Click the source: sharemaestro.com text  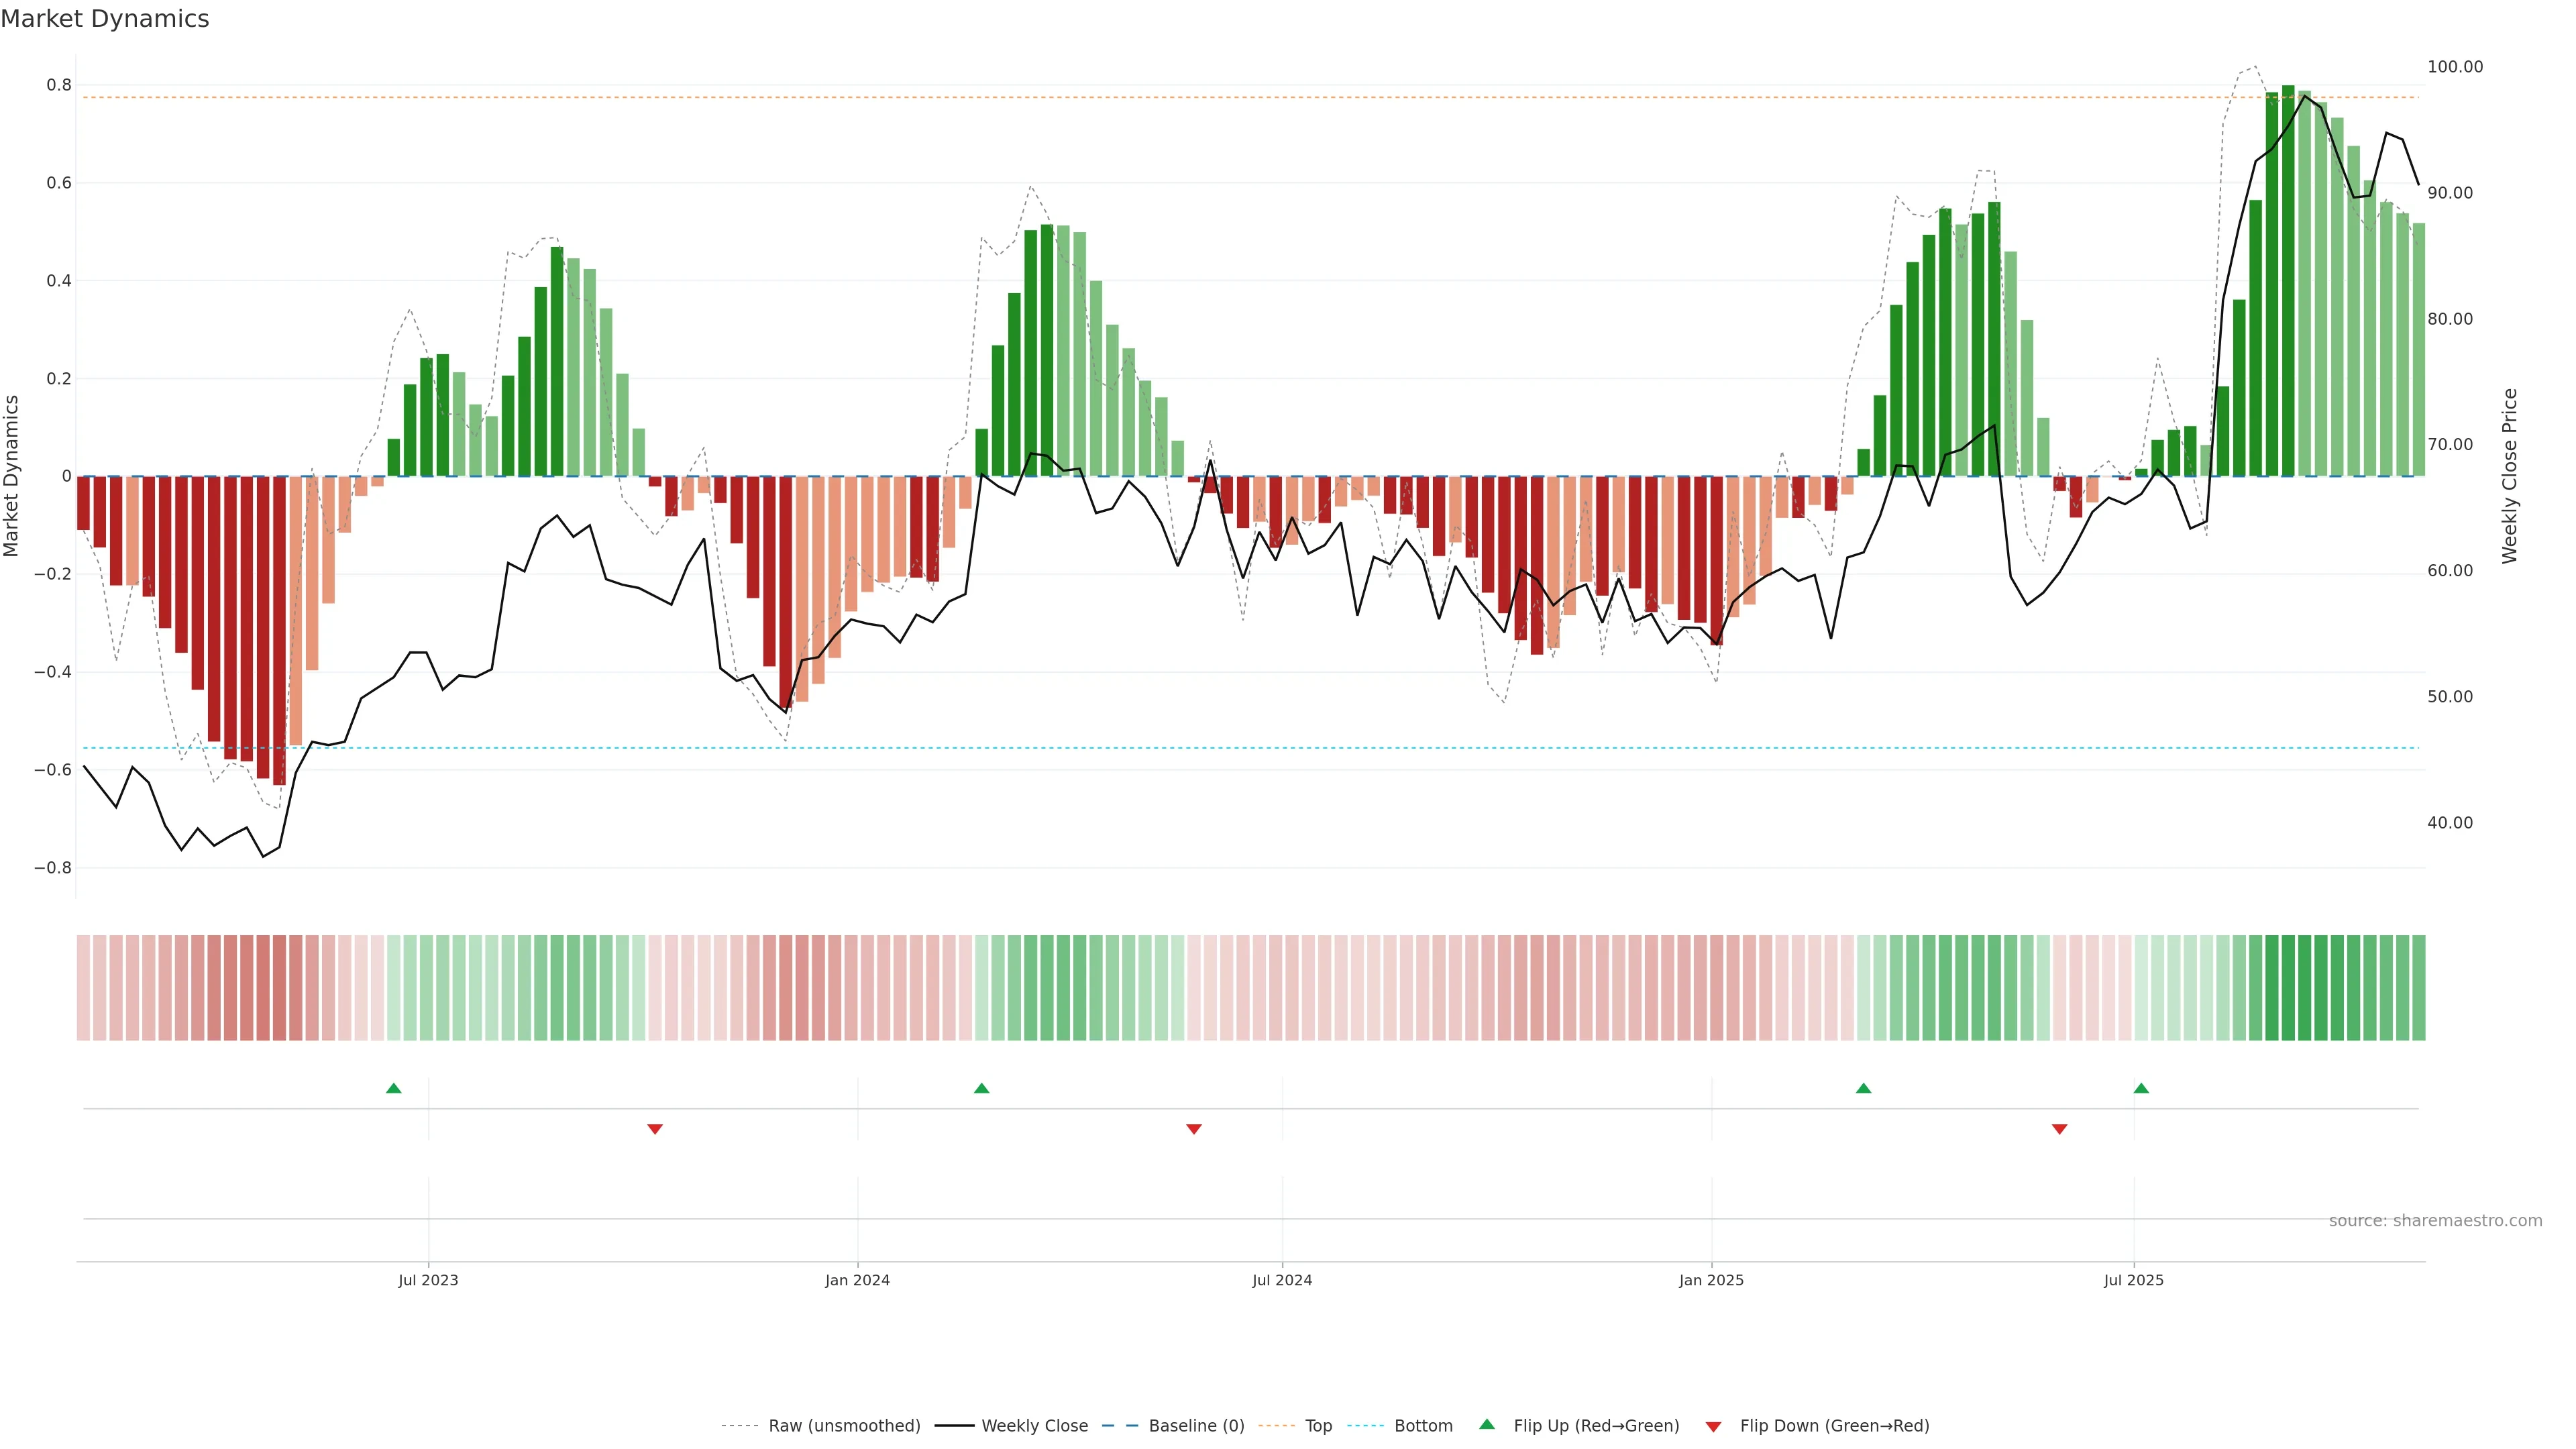click(x=2435, y=1221)
